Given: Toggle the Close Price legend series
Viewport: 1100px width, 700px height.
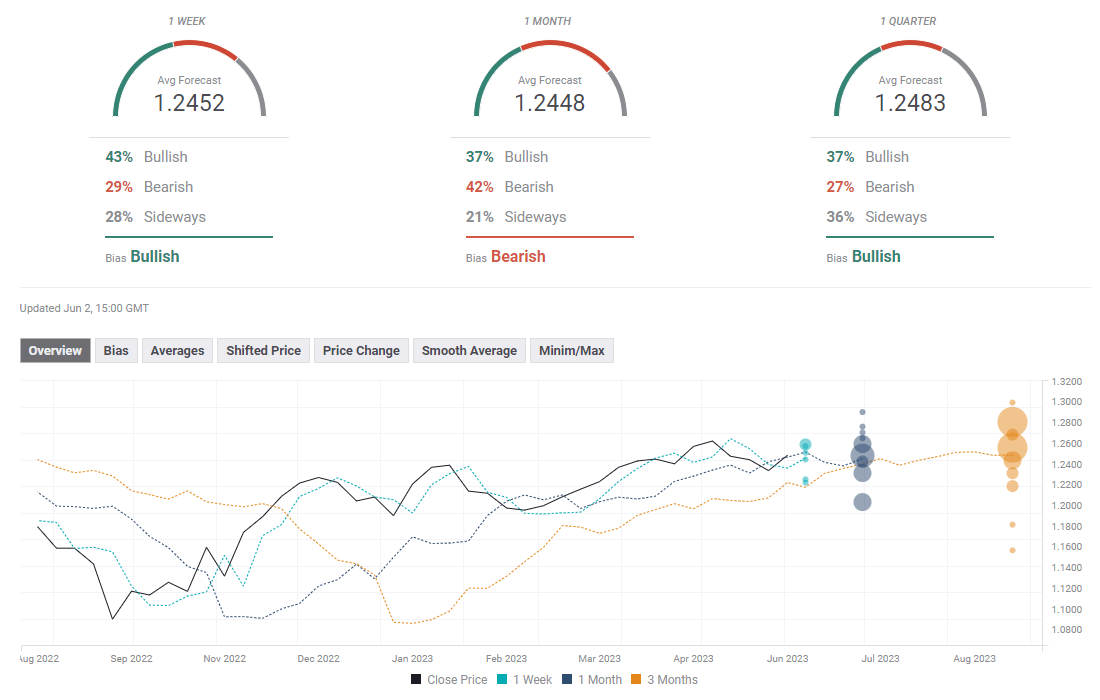Looking at the screenshot, I should click(449, 680).
